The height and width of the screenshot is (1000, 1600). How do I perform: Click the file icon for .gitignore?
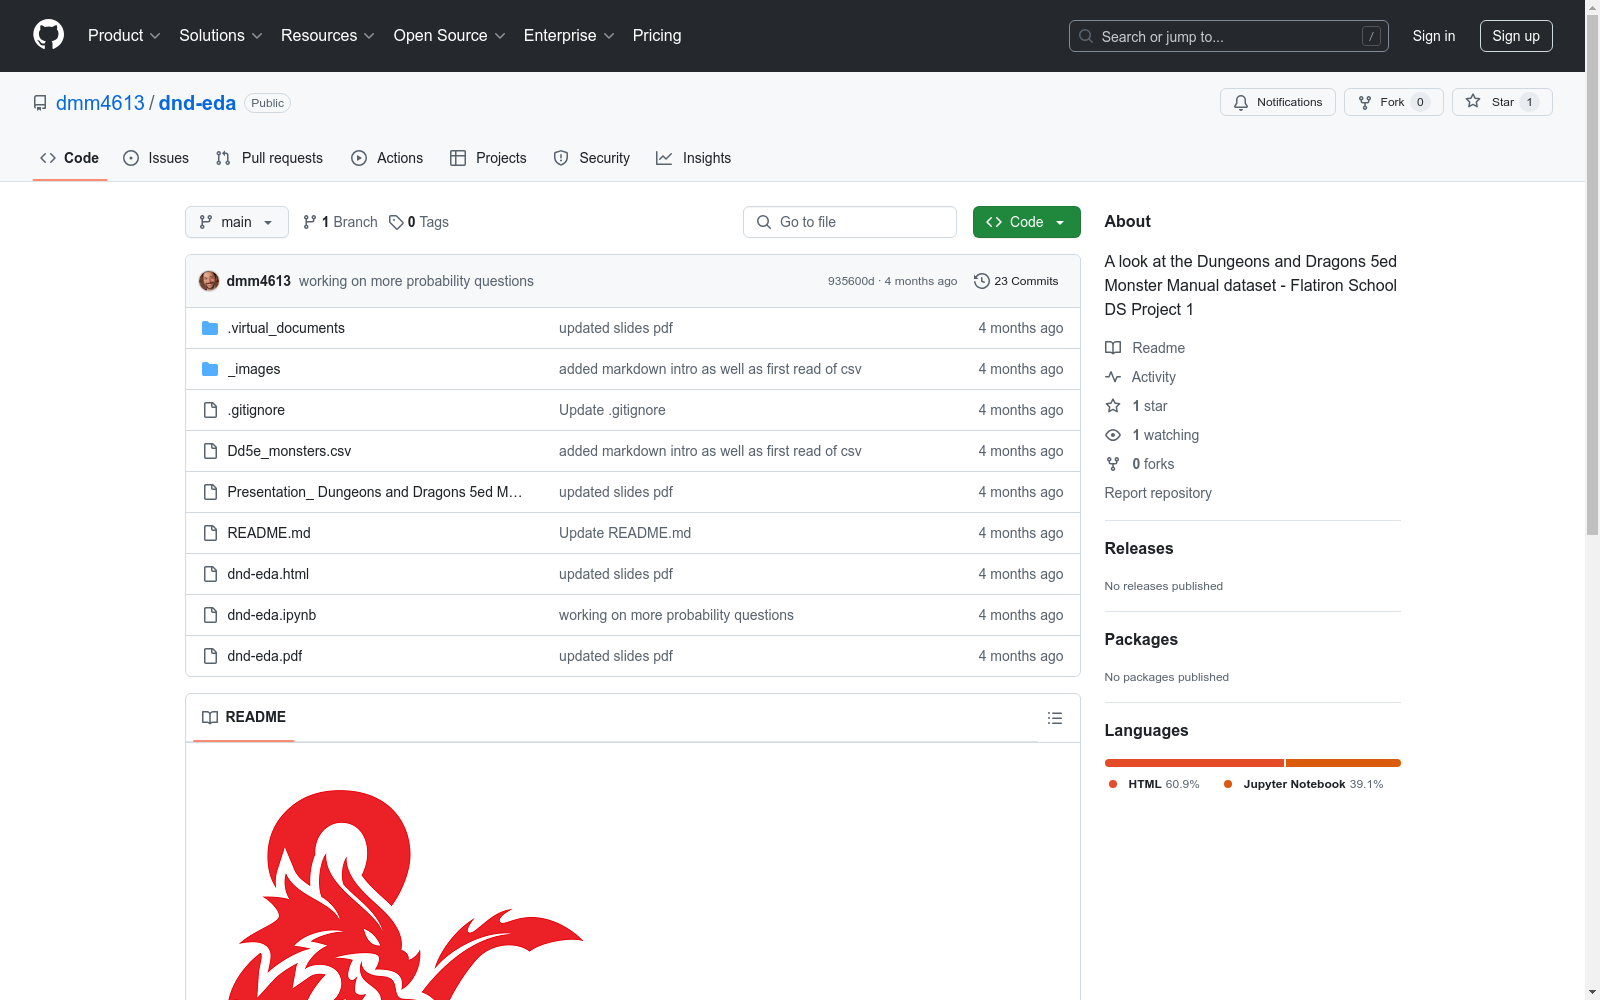point(210,410)
